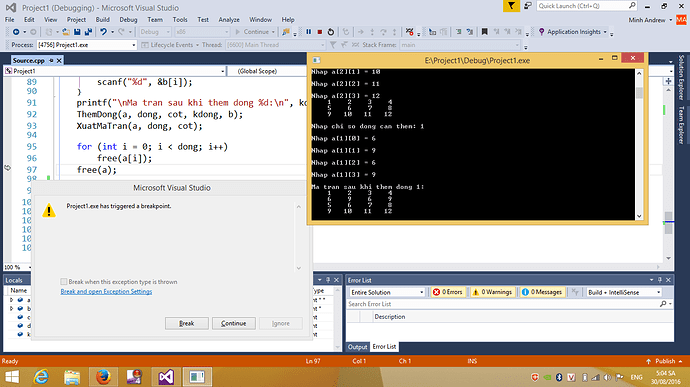Click the Save All toolbar icon
Image resolution: width=690 pixels, height=387 pixels.
tap(88, 32)
